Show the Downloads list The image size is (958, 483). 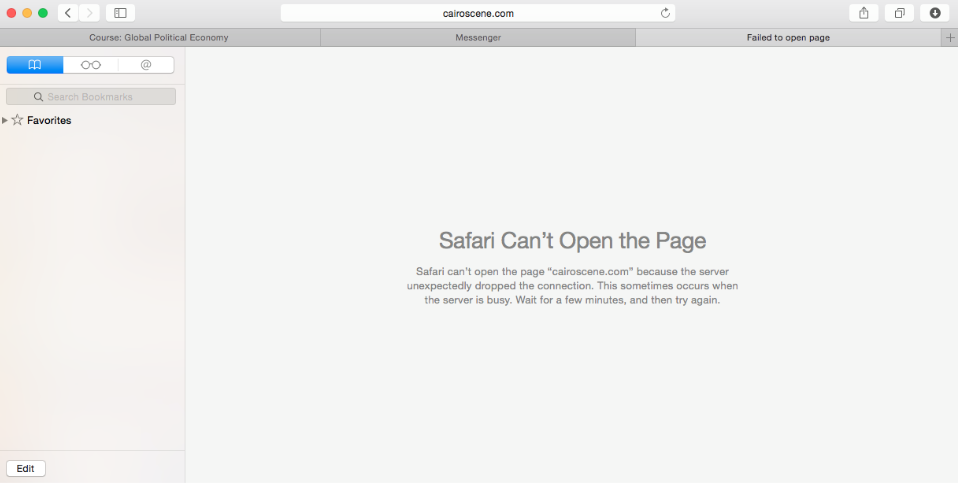[x=935, y=13]
